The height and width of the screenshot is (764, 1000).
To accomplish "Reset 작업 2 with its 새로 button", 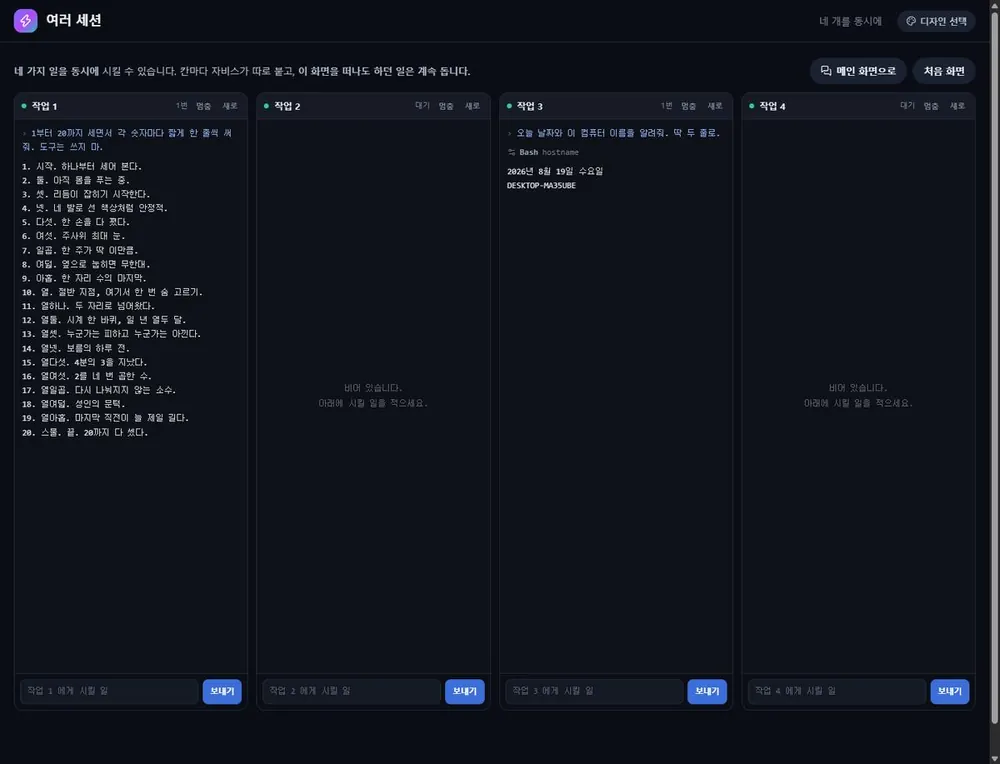I will click(x=472, y=106).
